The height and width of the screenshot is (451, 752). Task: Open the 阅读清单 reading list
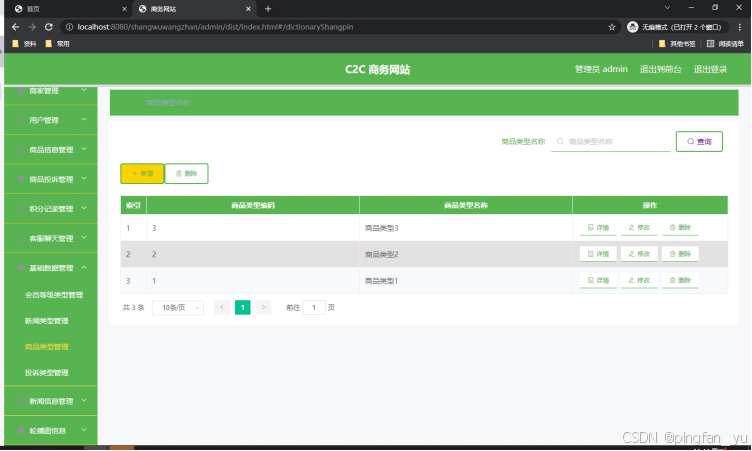[725, 44]
